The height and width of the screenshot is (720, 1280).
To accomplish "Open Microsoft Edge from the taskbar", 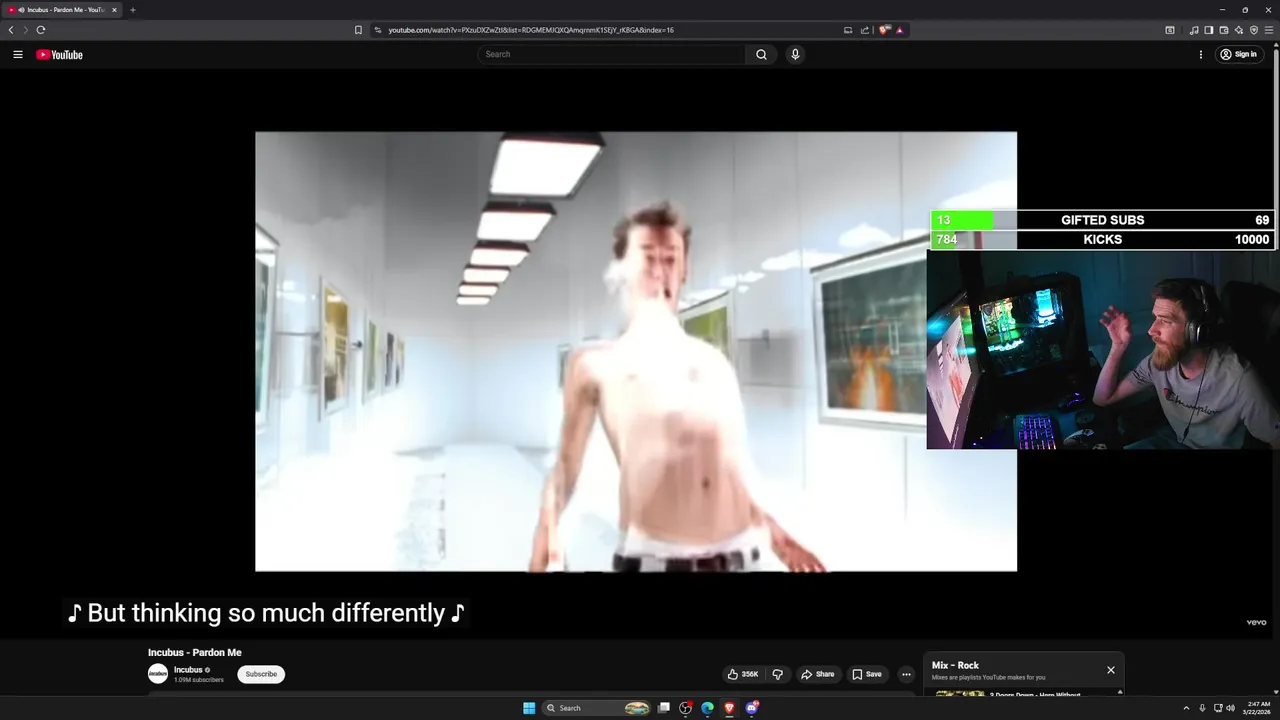I will tap(707, 708).
